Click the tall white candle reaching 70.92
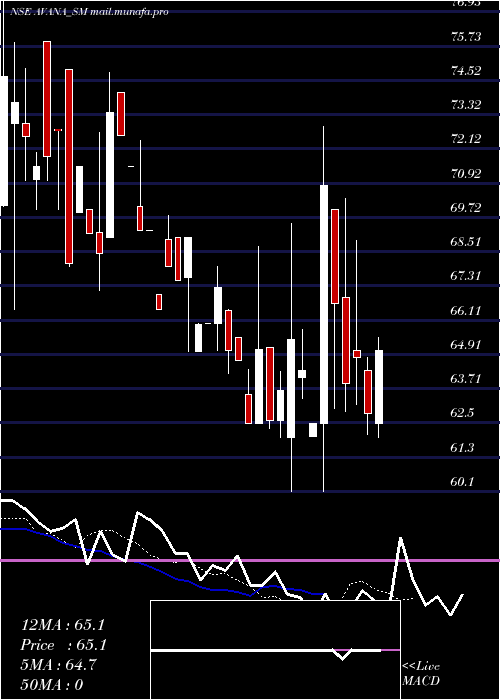 (324, 304)
